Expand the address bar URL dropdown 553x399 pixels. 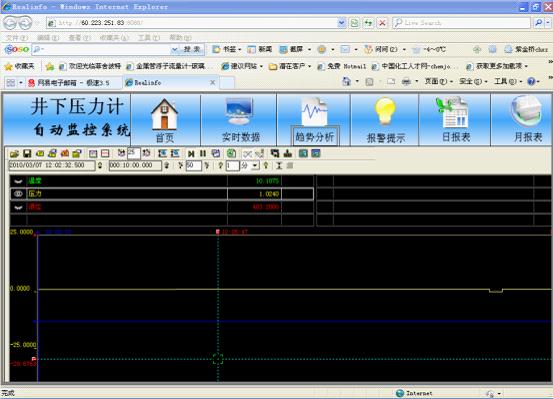click(341, 23)
